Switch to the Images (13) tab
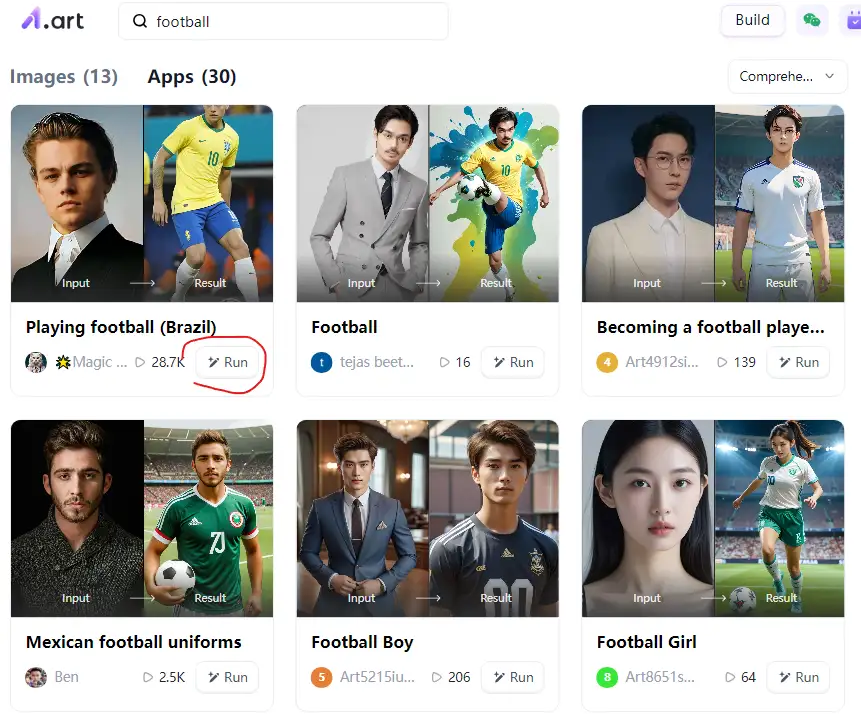Viewport: 861px width, 714px height. click(64, 76)
